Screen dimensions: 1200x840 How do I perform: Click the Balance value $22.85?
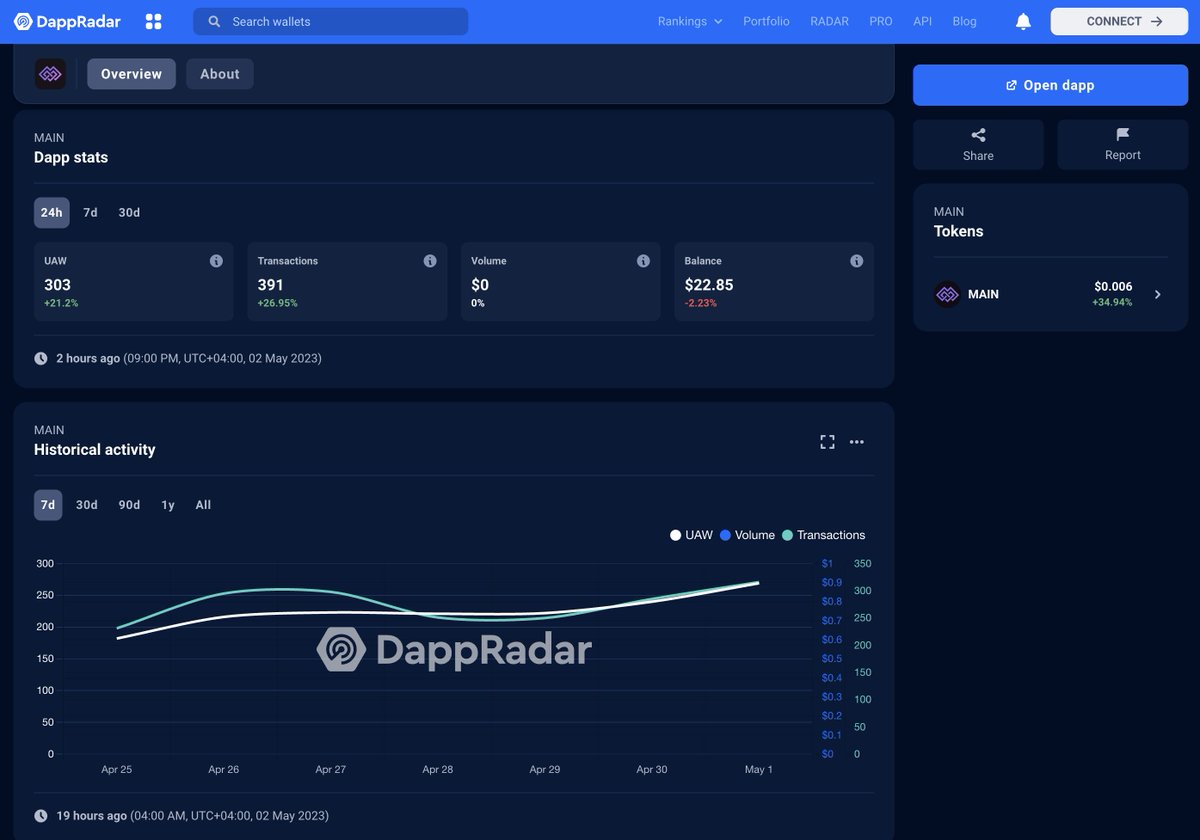click(709, 285)
